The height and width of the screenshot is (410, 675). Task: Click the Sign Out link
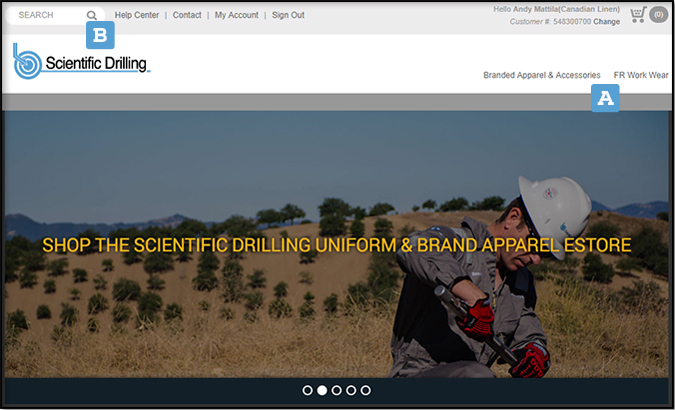click(x=288, y=16)
